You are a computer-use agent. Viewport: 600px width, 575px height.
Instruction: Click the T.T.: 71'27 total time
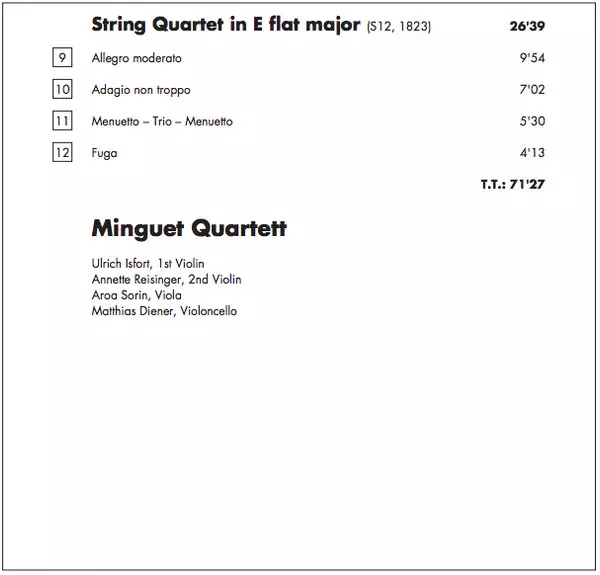[512, 184]
